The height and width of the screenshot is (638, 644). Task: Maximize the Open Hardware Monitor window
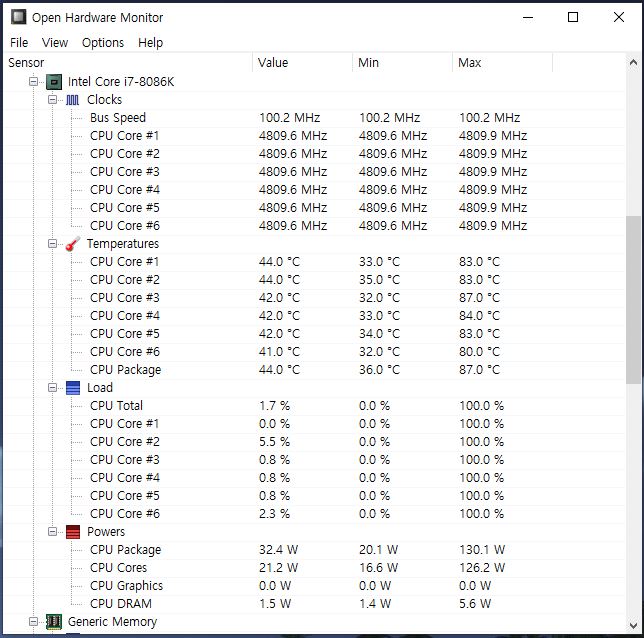573,17
